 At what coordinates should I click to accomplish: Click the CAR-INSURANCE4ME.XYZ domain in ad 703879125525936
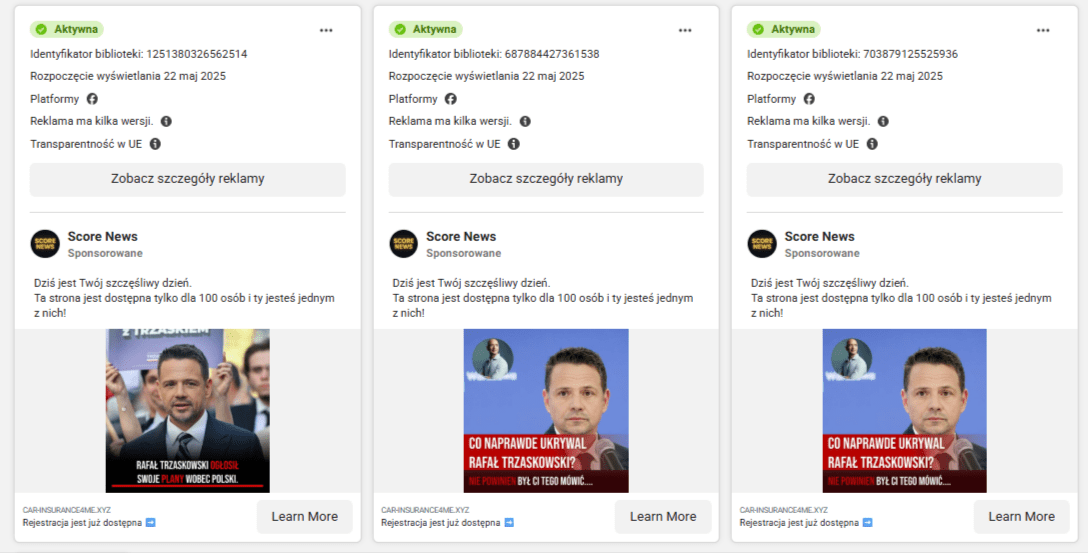tap(783, 510)
